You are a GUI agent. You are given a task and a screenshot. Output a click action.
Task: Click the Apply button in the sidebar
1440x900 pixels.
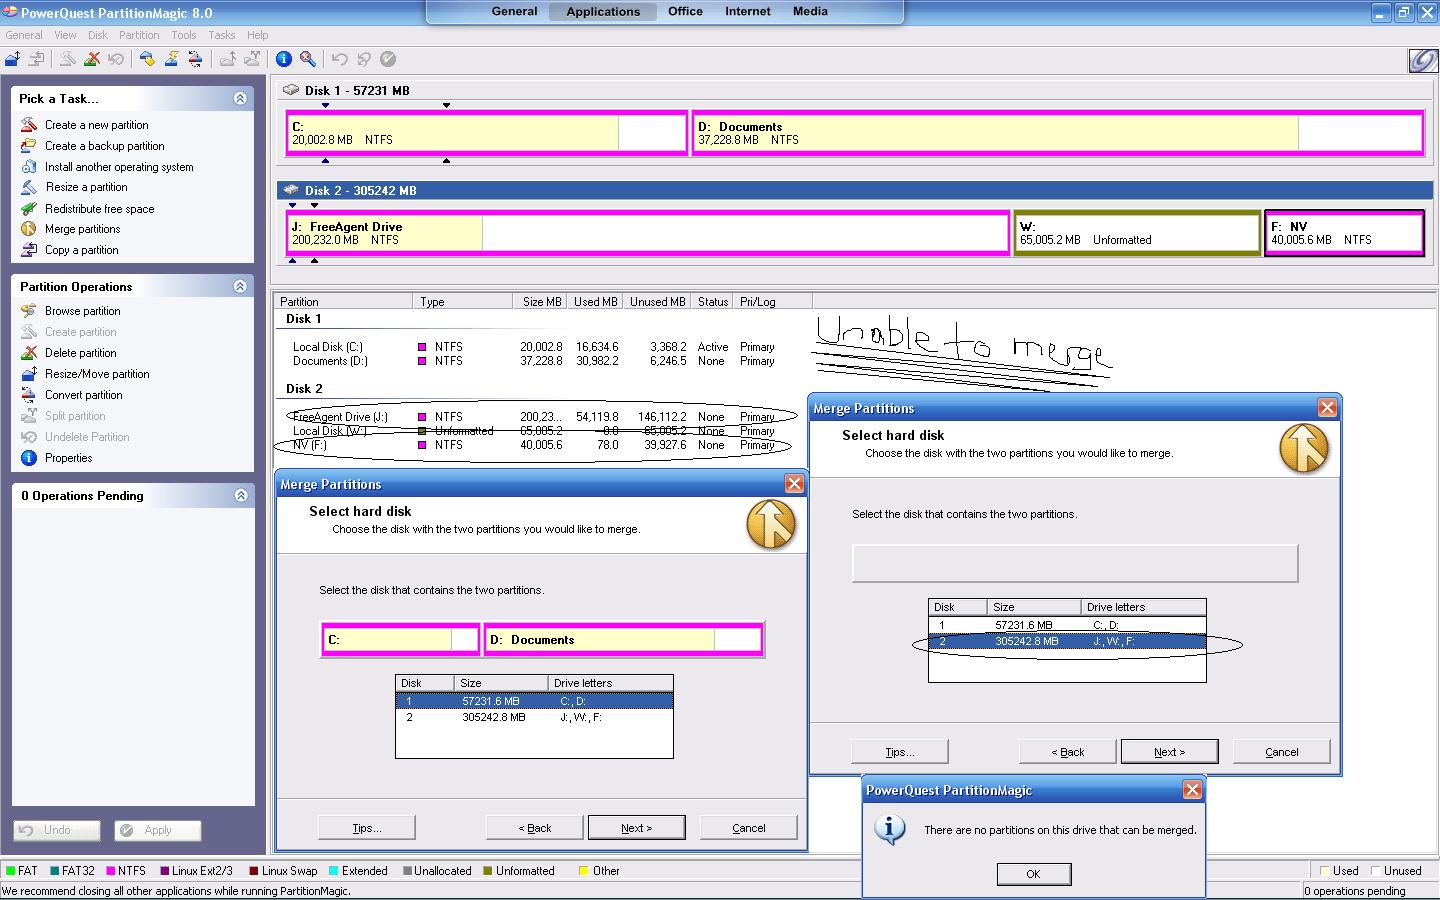tap(158, 830)
